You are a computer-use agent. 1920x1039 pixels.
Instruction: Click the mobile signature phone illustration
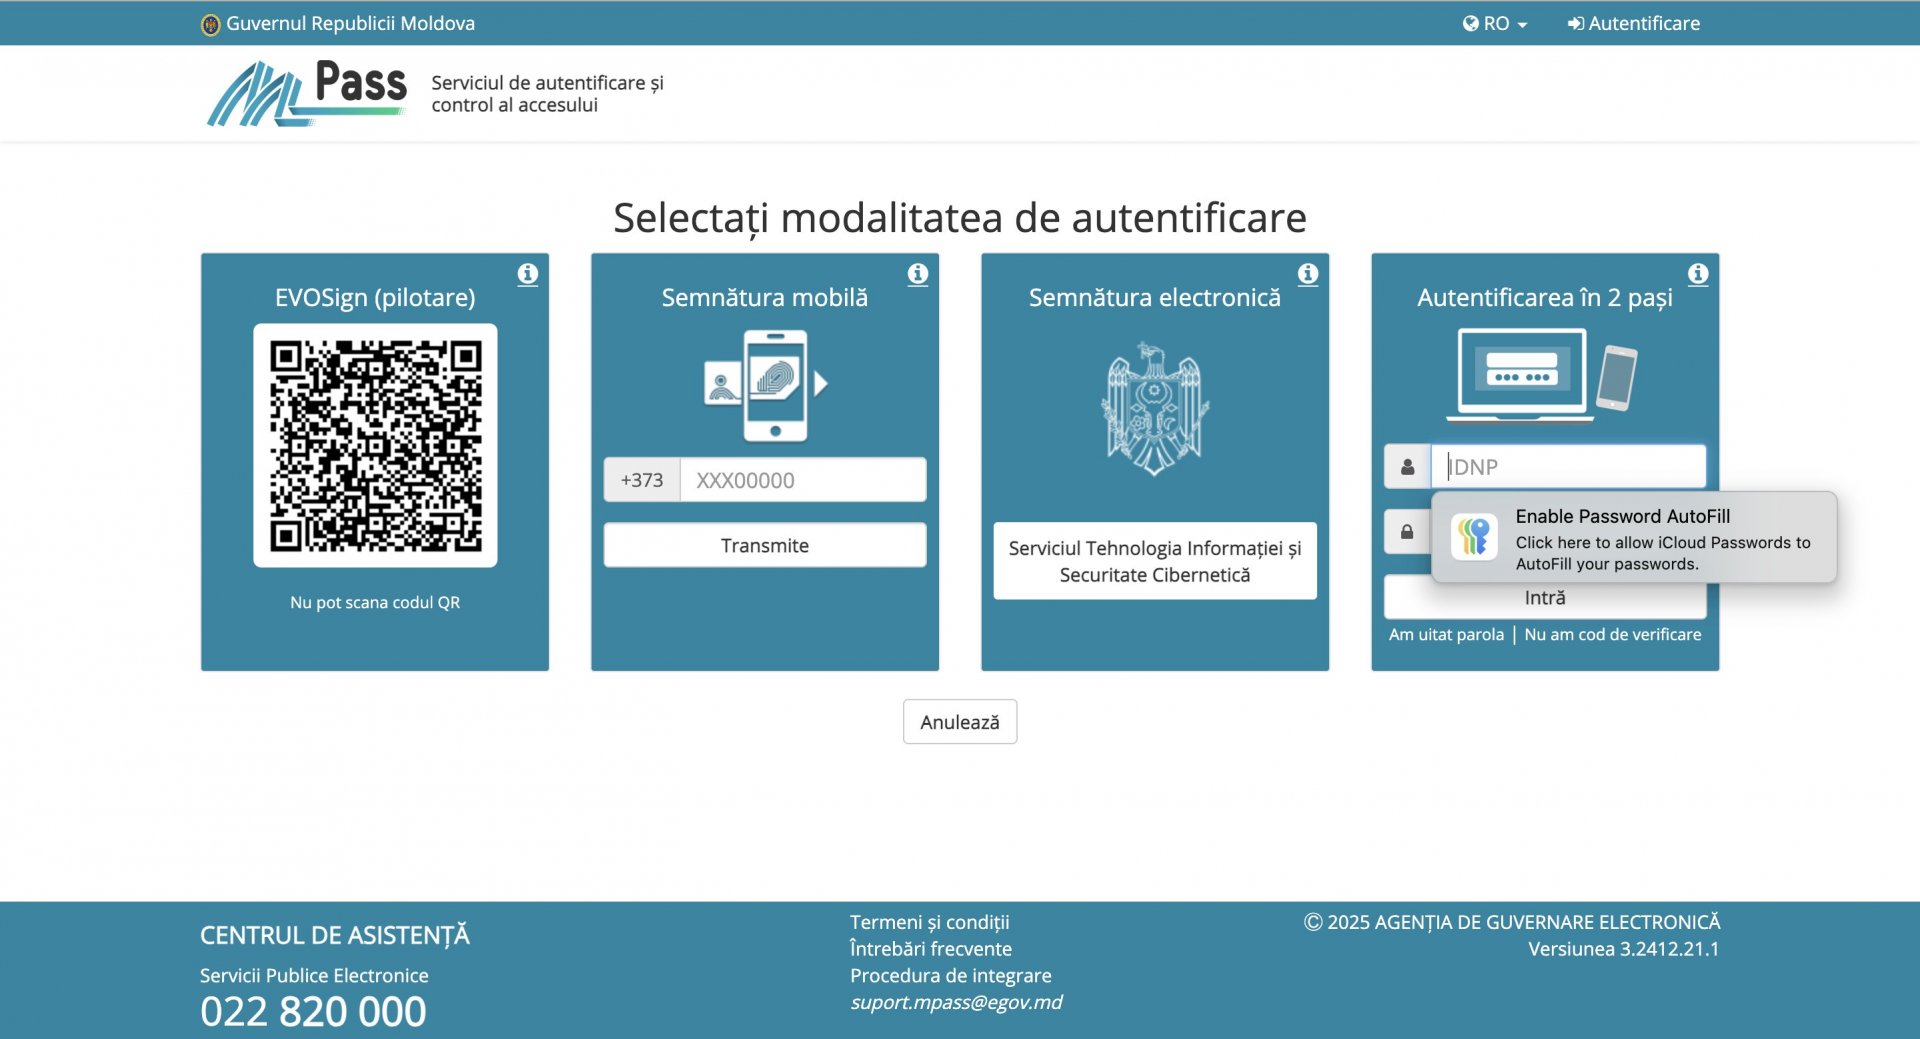click(x=766, y=386)
